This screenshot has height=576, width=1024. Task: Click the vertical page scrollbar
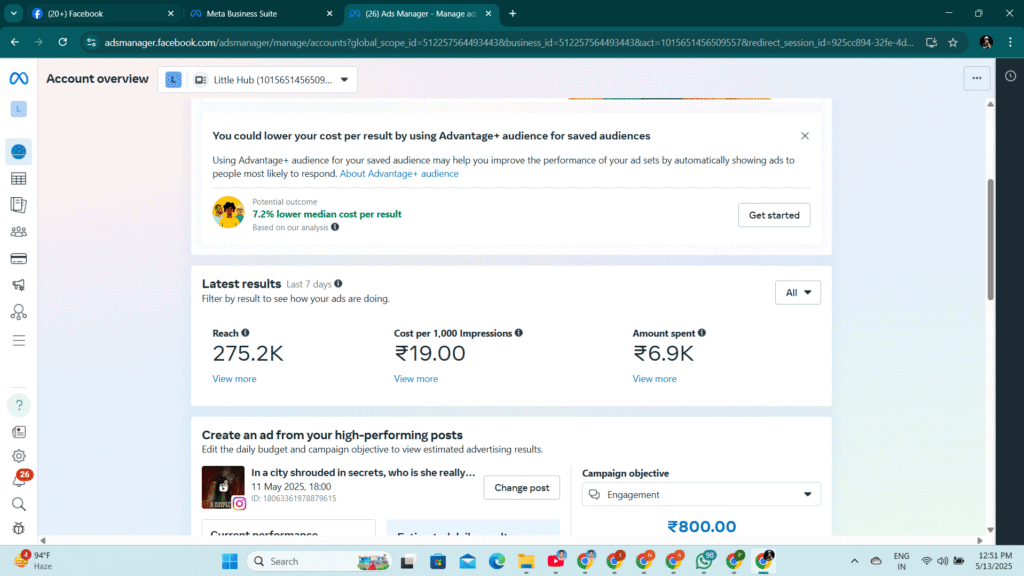pyautogui.click(x=990, y=239)
